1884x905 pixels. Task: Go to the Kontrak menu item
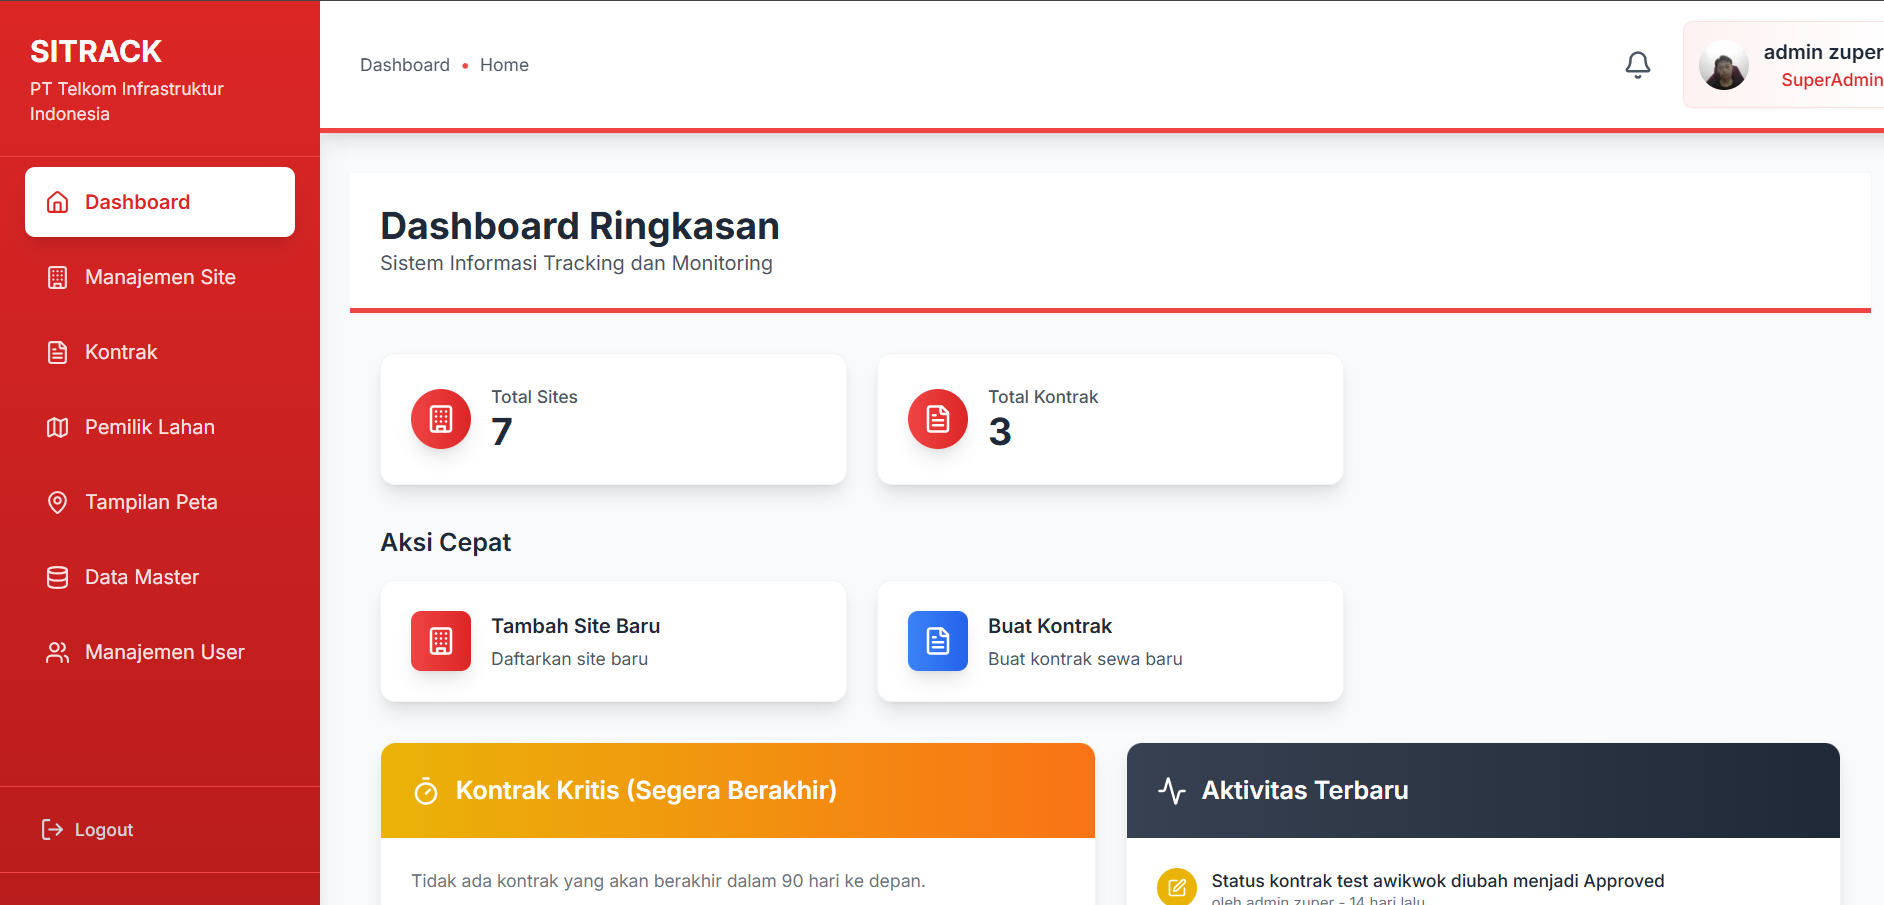point(160,352)
